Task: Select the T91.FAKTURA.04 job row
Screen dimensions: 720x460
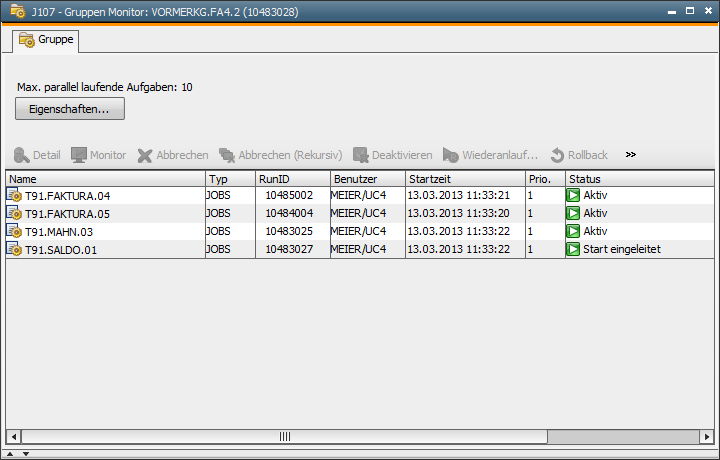Action: coord(67,195)
